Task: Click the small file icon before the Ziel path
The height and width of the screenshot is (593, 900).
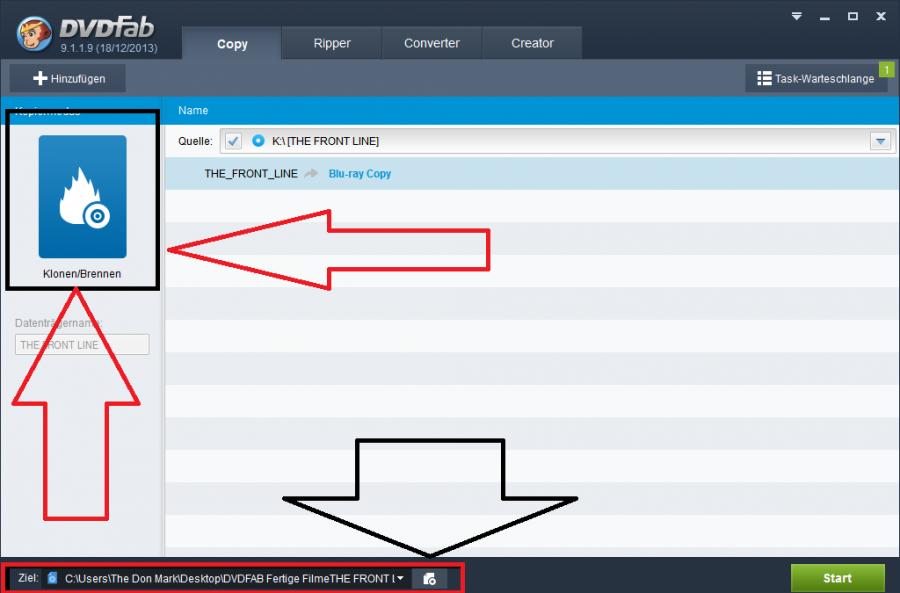Action: tap(52, 578)
